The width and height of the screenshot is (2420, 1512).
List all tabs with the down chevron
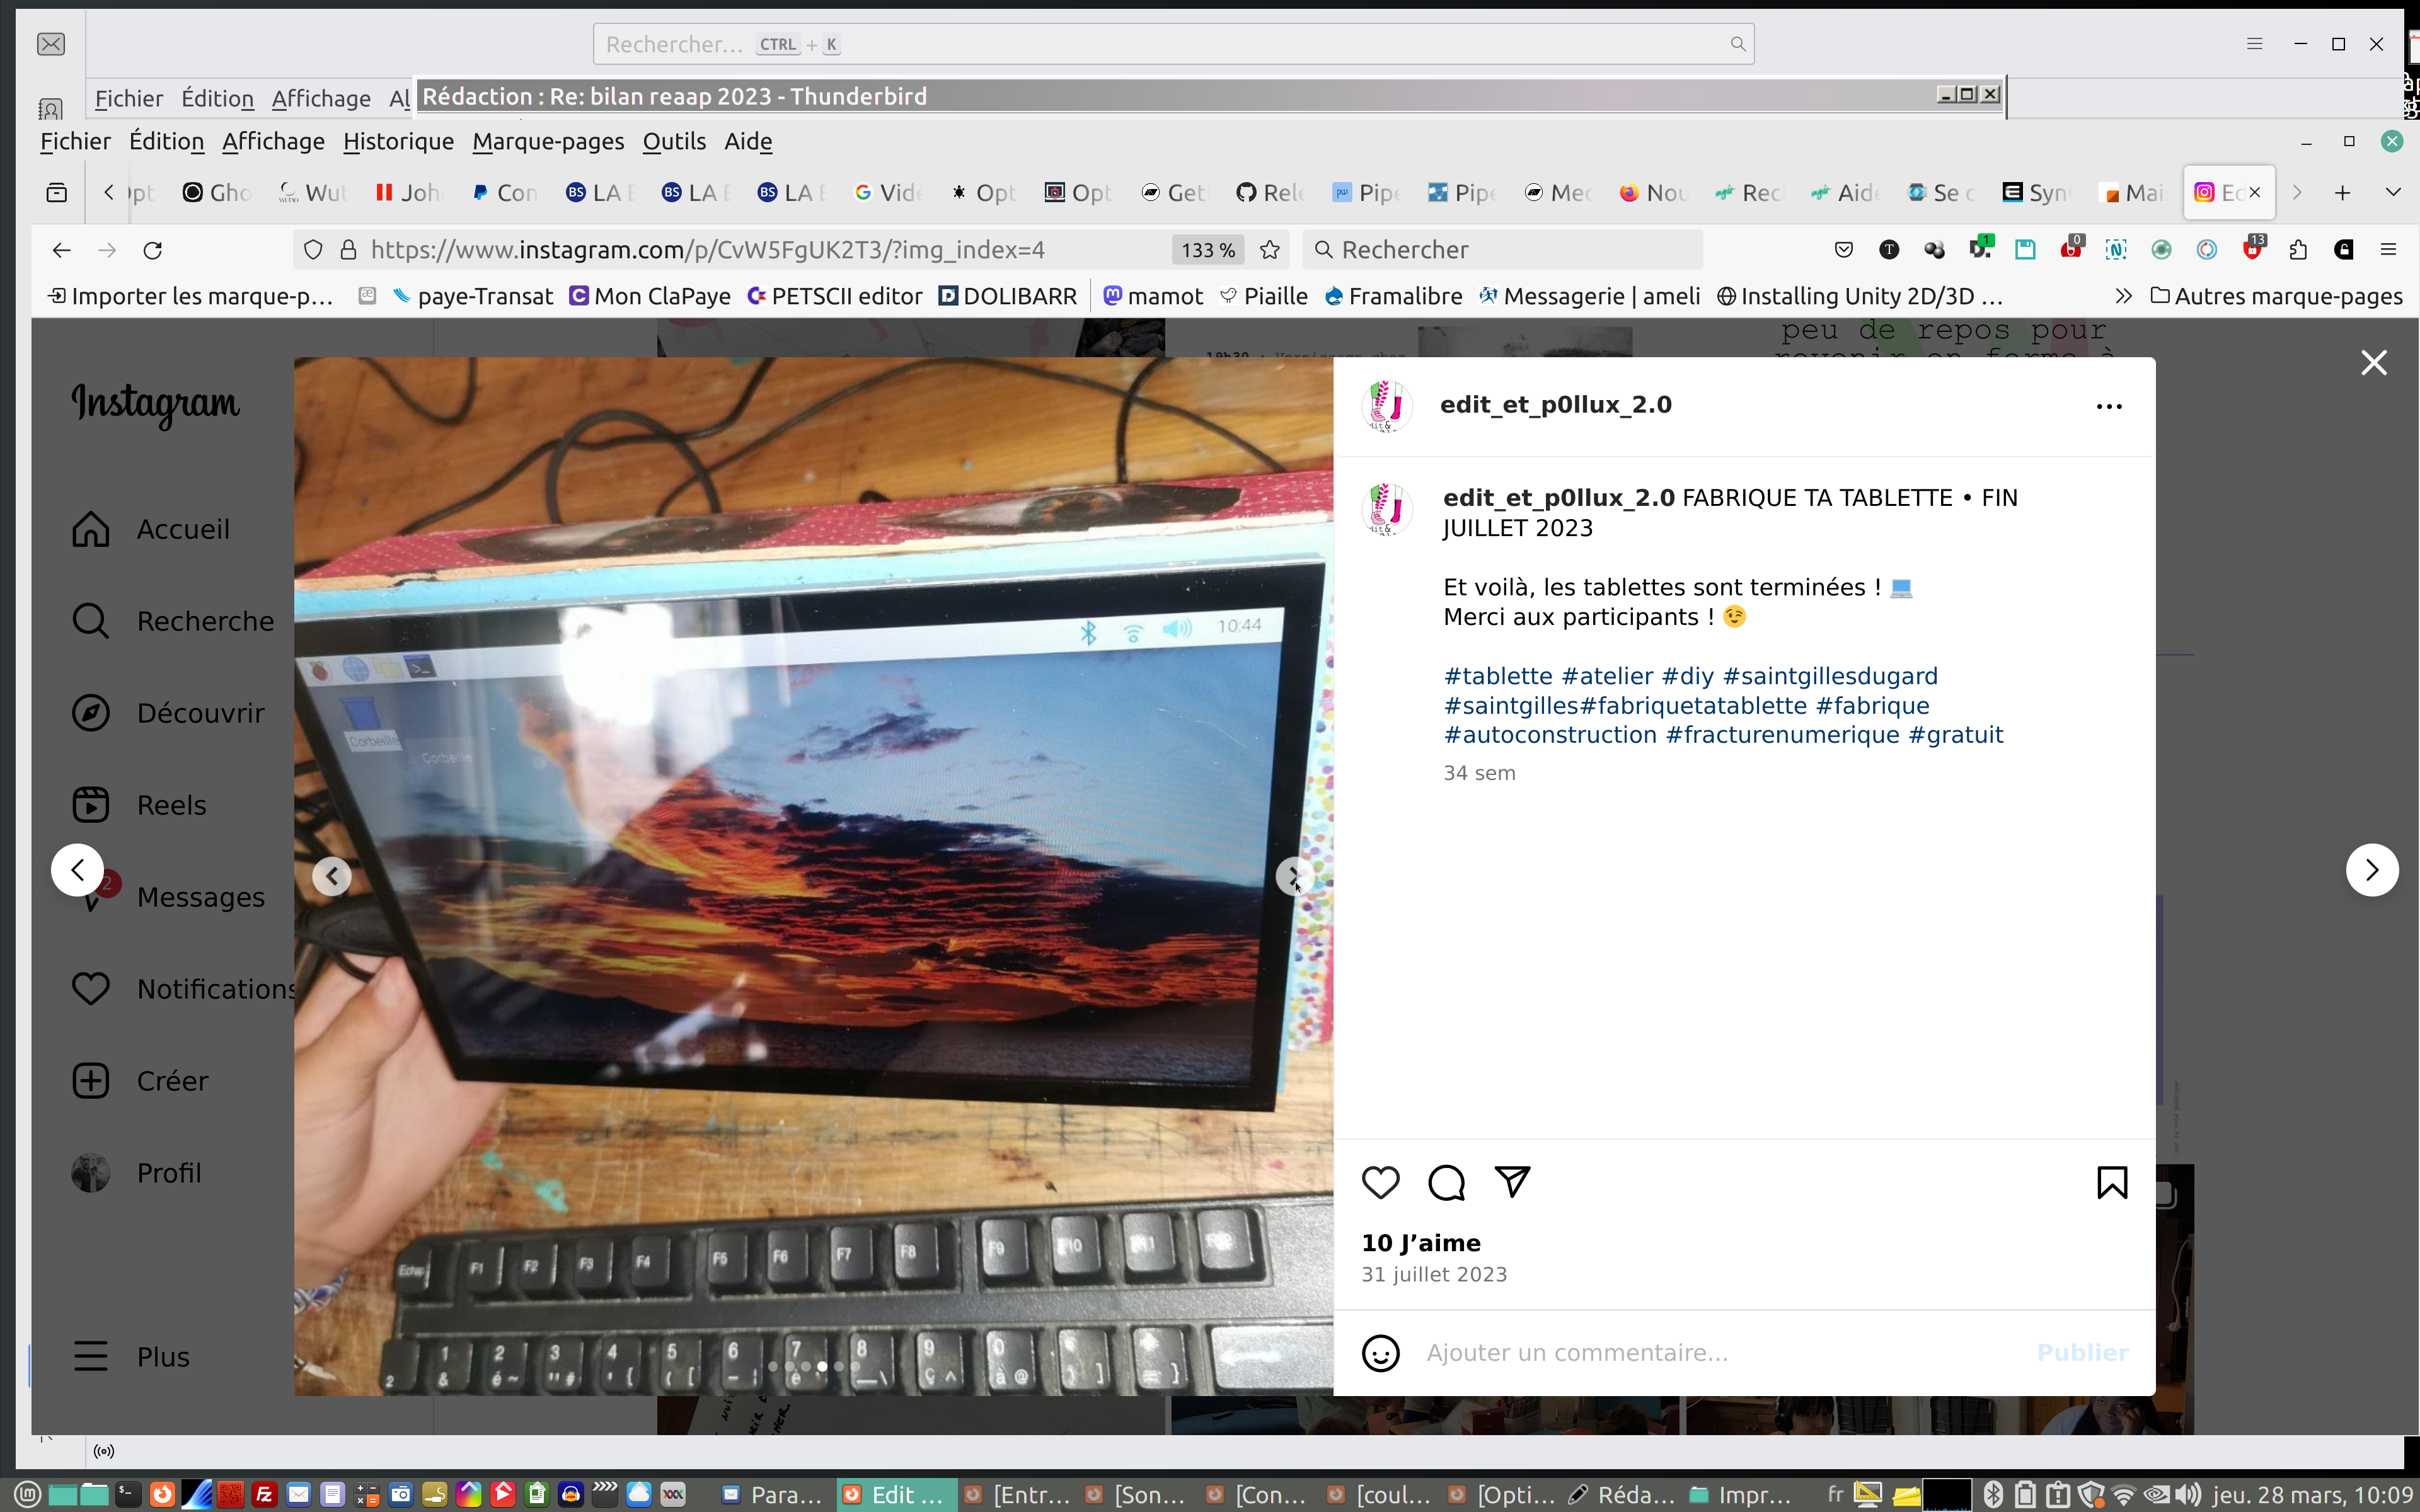[2393, 192]
